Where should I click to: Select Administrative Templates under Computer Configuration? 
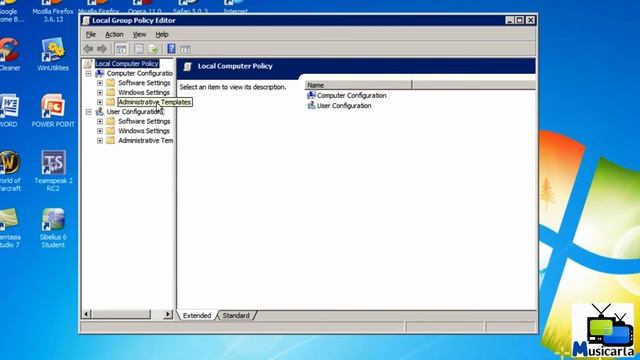coord(154,102)
